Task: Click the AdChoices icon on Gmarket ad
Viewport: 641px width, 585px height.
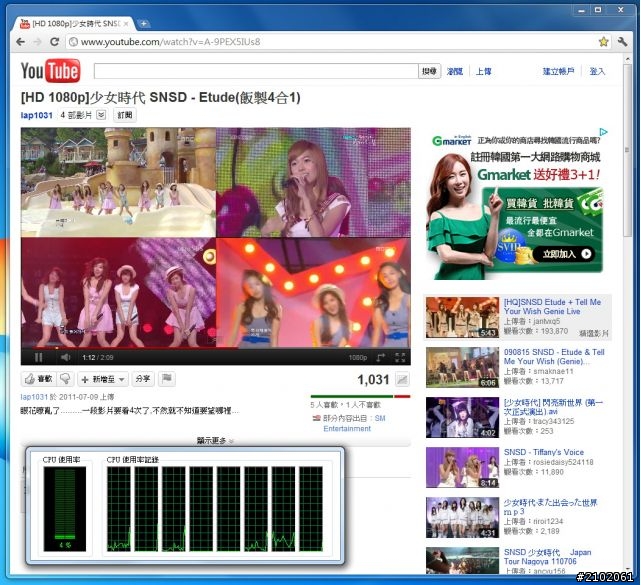Action: coord(603,132)
